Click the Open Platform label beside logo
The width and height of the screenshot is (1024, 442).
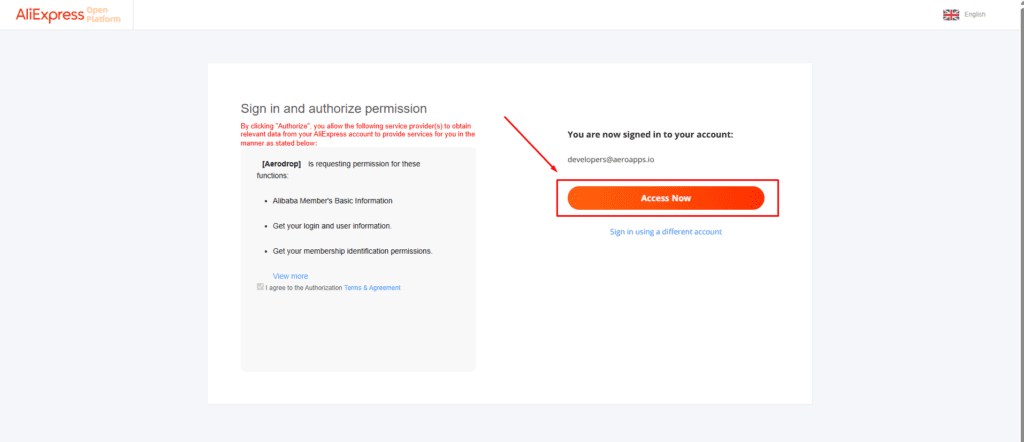[x=104, y=14]
